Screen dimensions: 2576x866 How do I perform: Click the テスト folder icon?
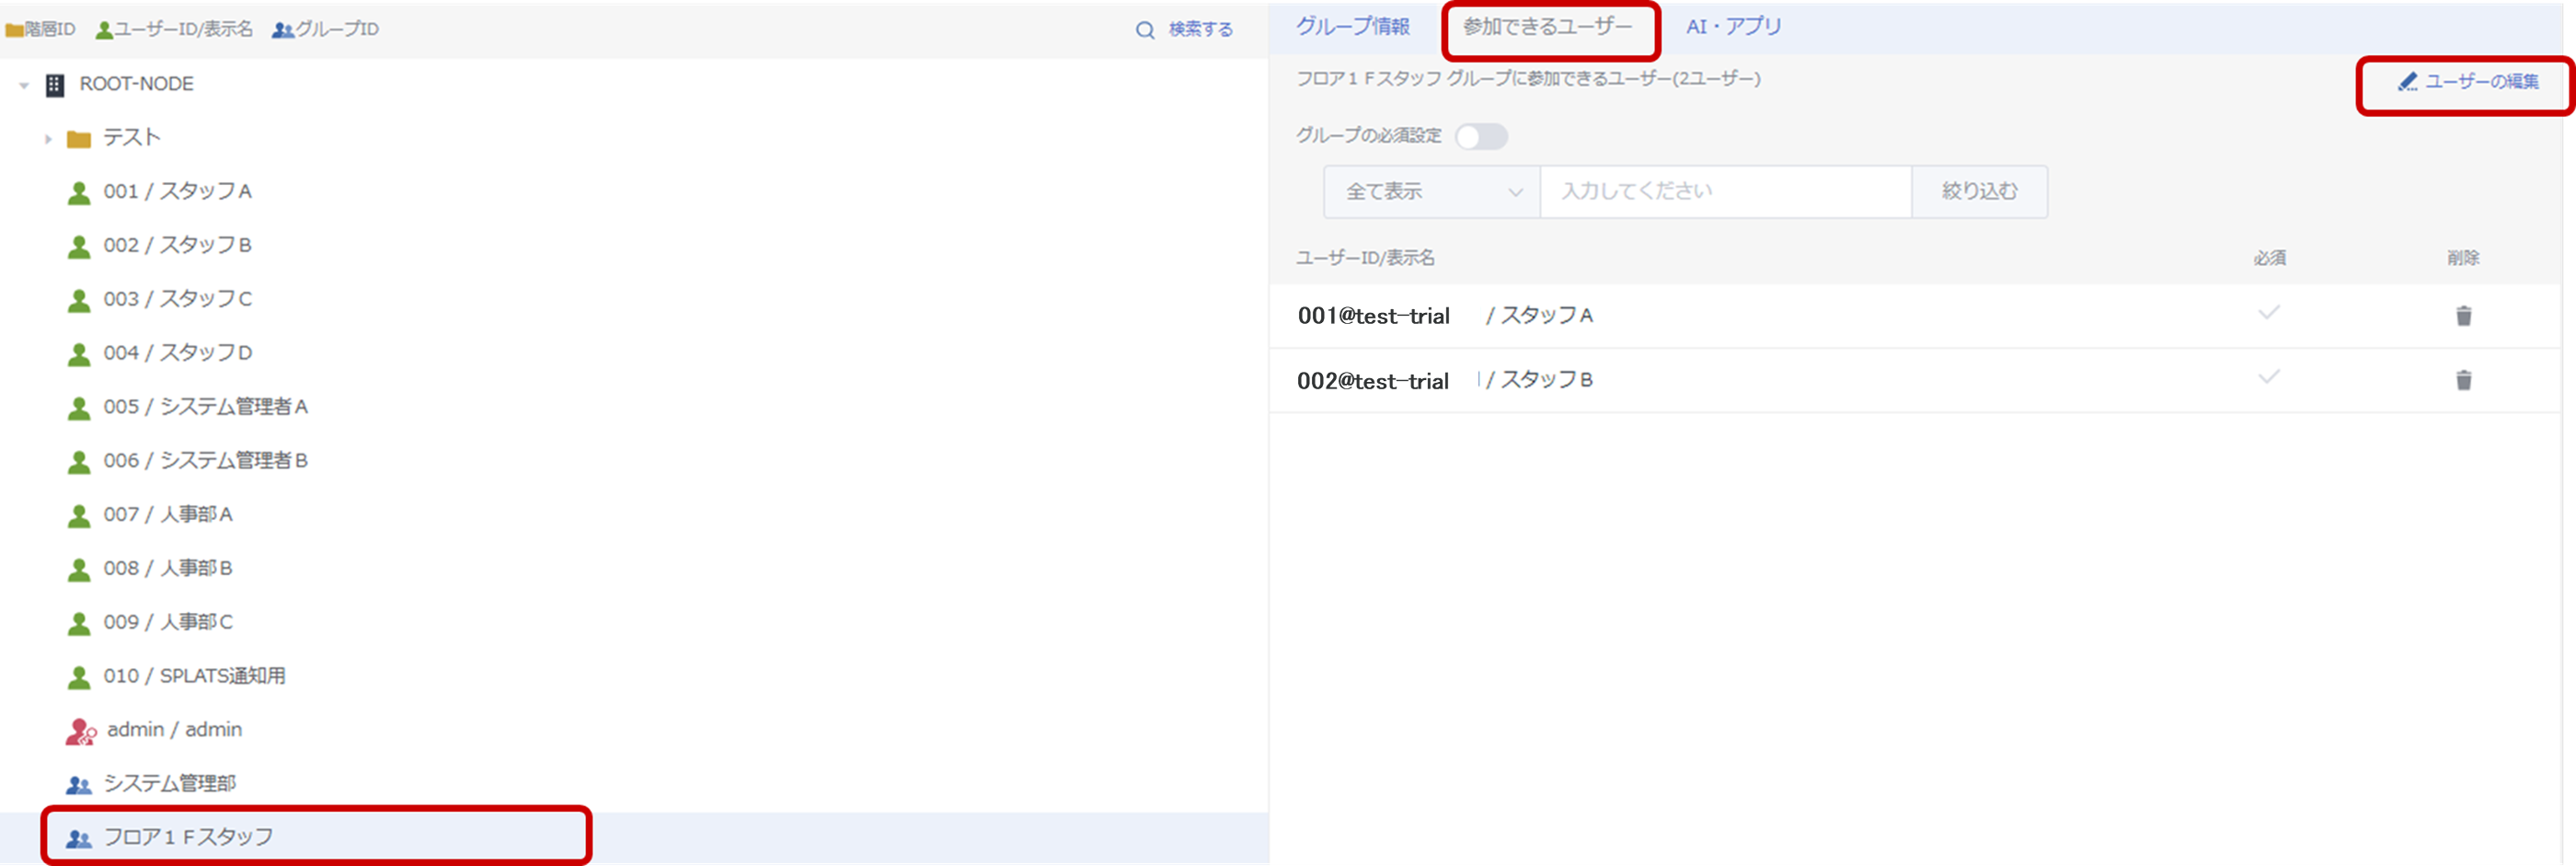[79, 139]
